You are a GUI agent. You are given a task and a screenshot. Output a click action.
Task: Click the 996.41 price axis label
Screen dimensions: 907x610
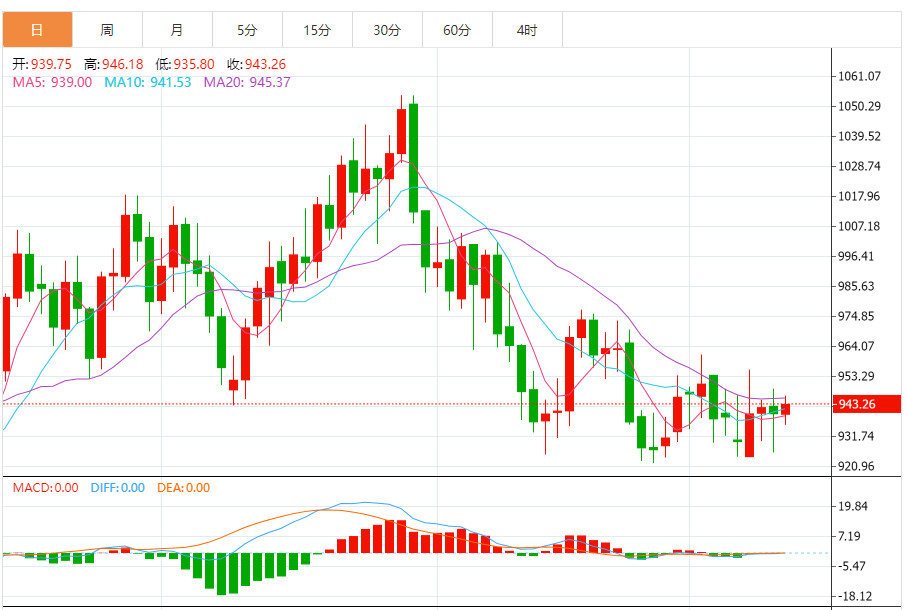pos(856,256)
